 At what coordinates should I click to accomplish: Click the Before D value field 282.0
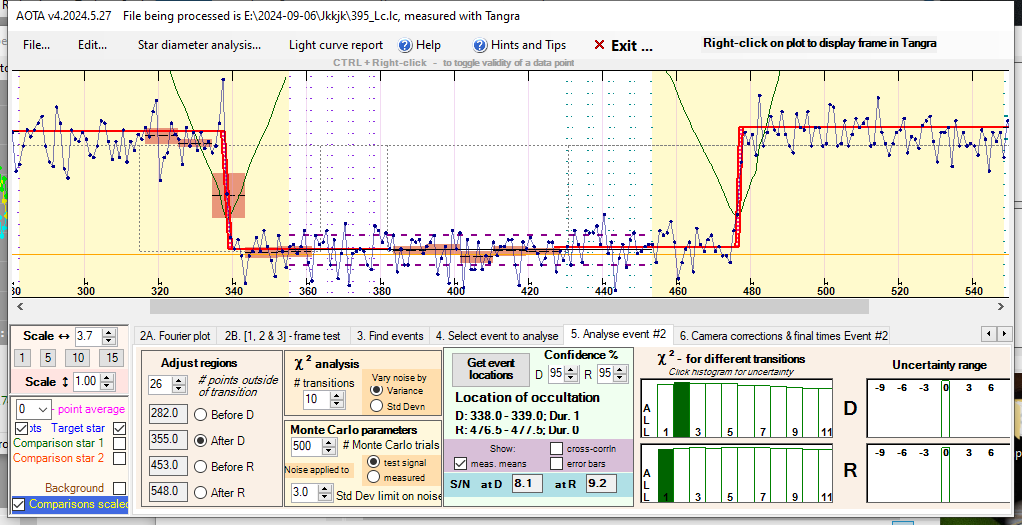[x=168, y=415]
